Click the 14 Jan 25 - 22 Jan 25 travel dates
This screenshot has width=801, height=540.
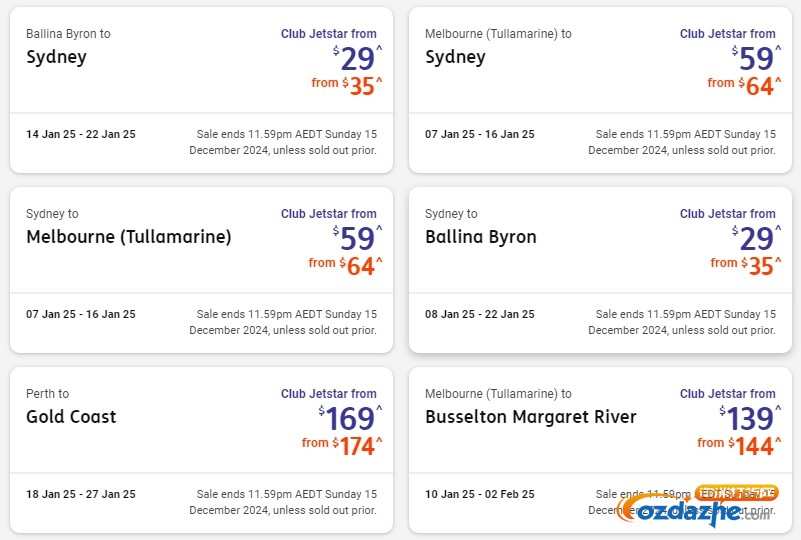tap(81, 134)
